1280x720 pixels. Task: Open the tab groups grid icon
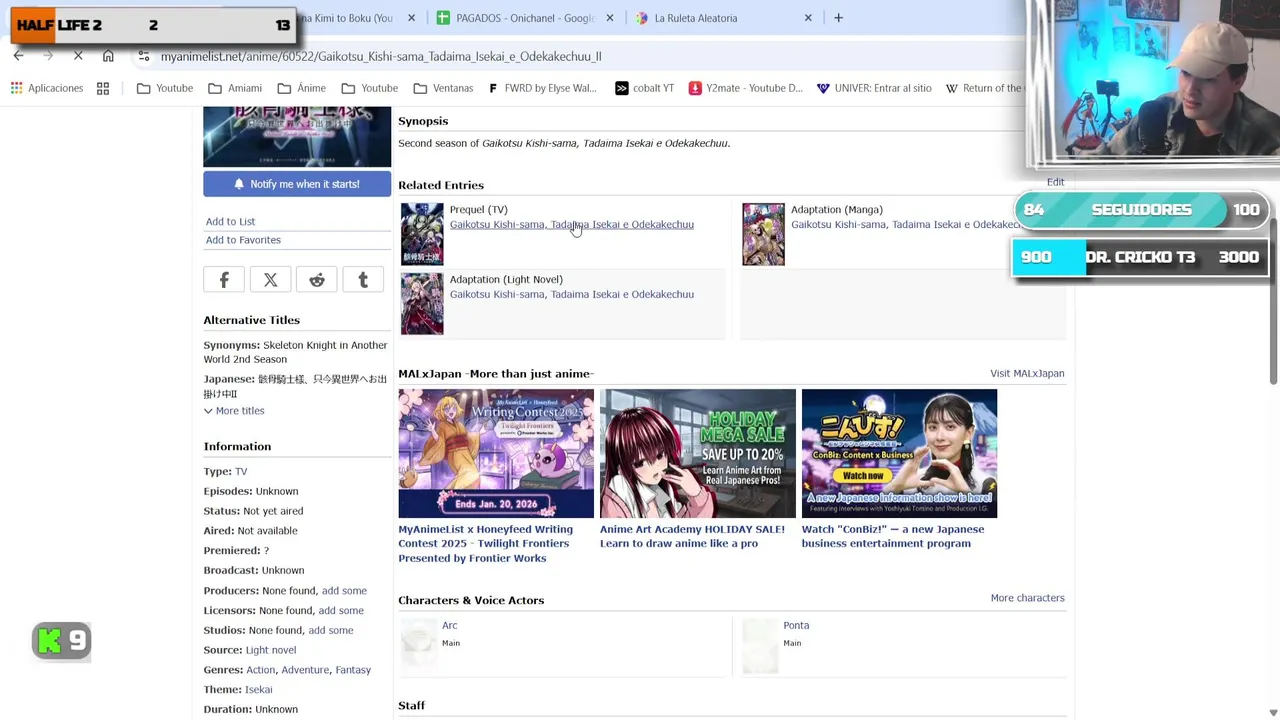coord(103,88)
